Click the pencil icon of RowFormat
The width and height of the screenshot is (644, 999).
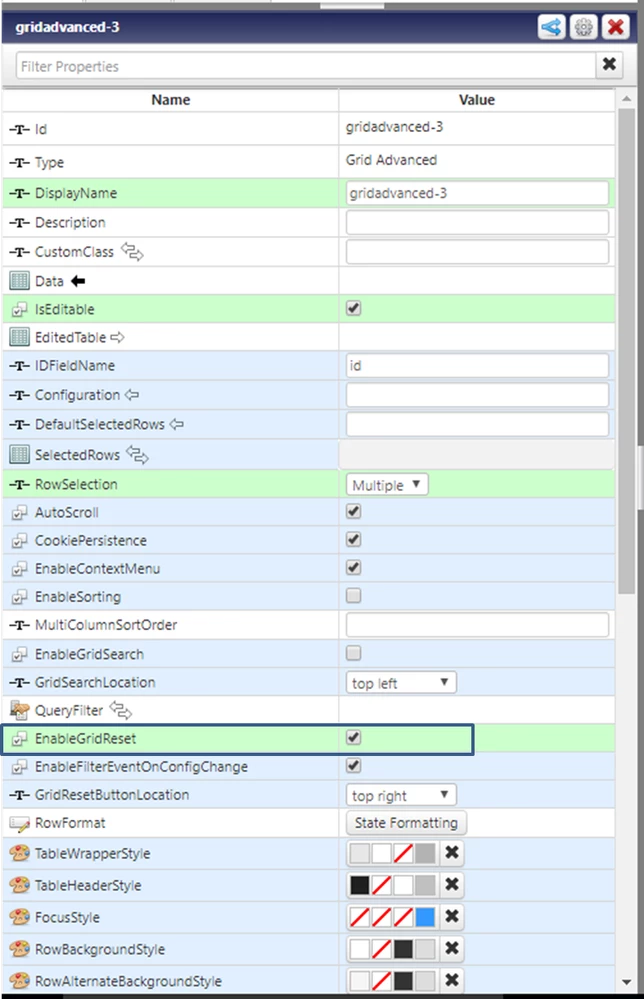point(20,824)
